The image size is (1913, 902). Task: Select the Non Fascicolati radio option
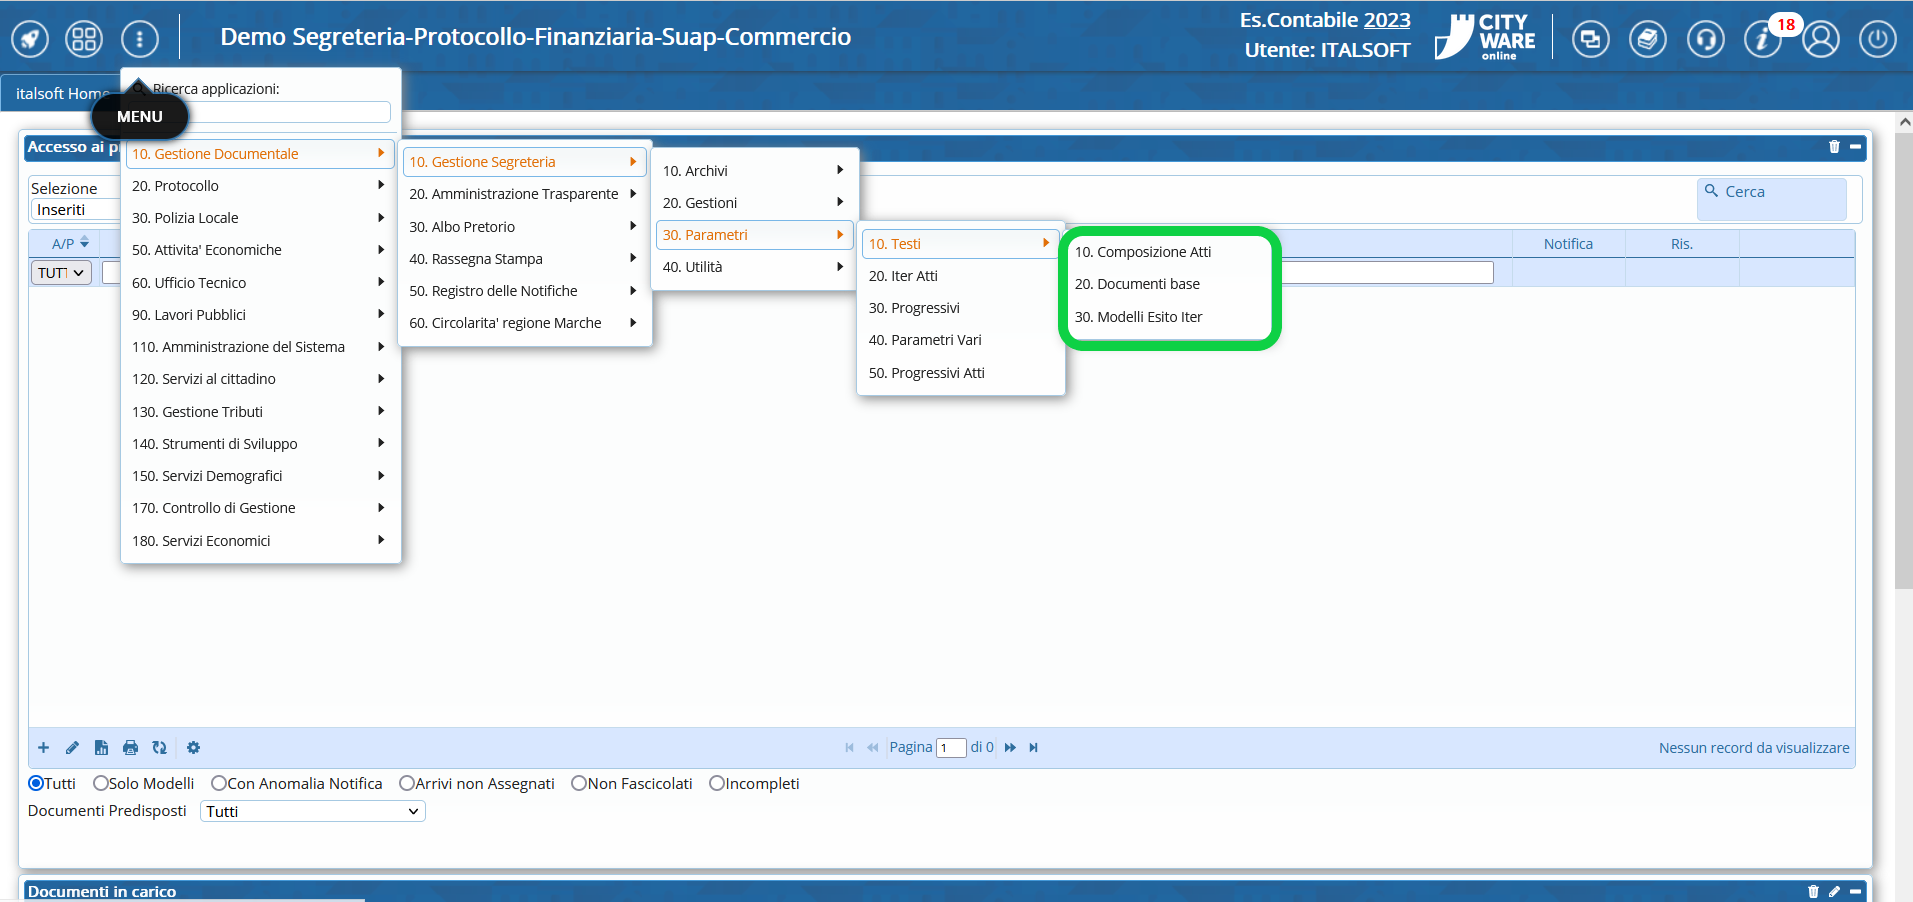pos(579,784)
